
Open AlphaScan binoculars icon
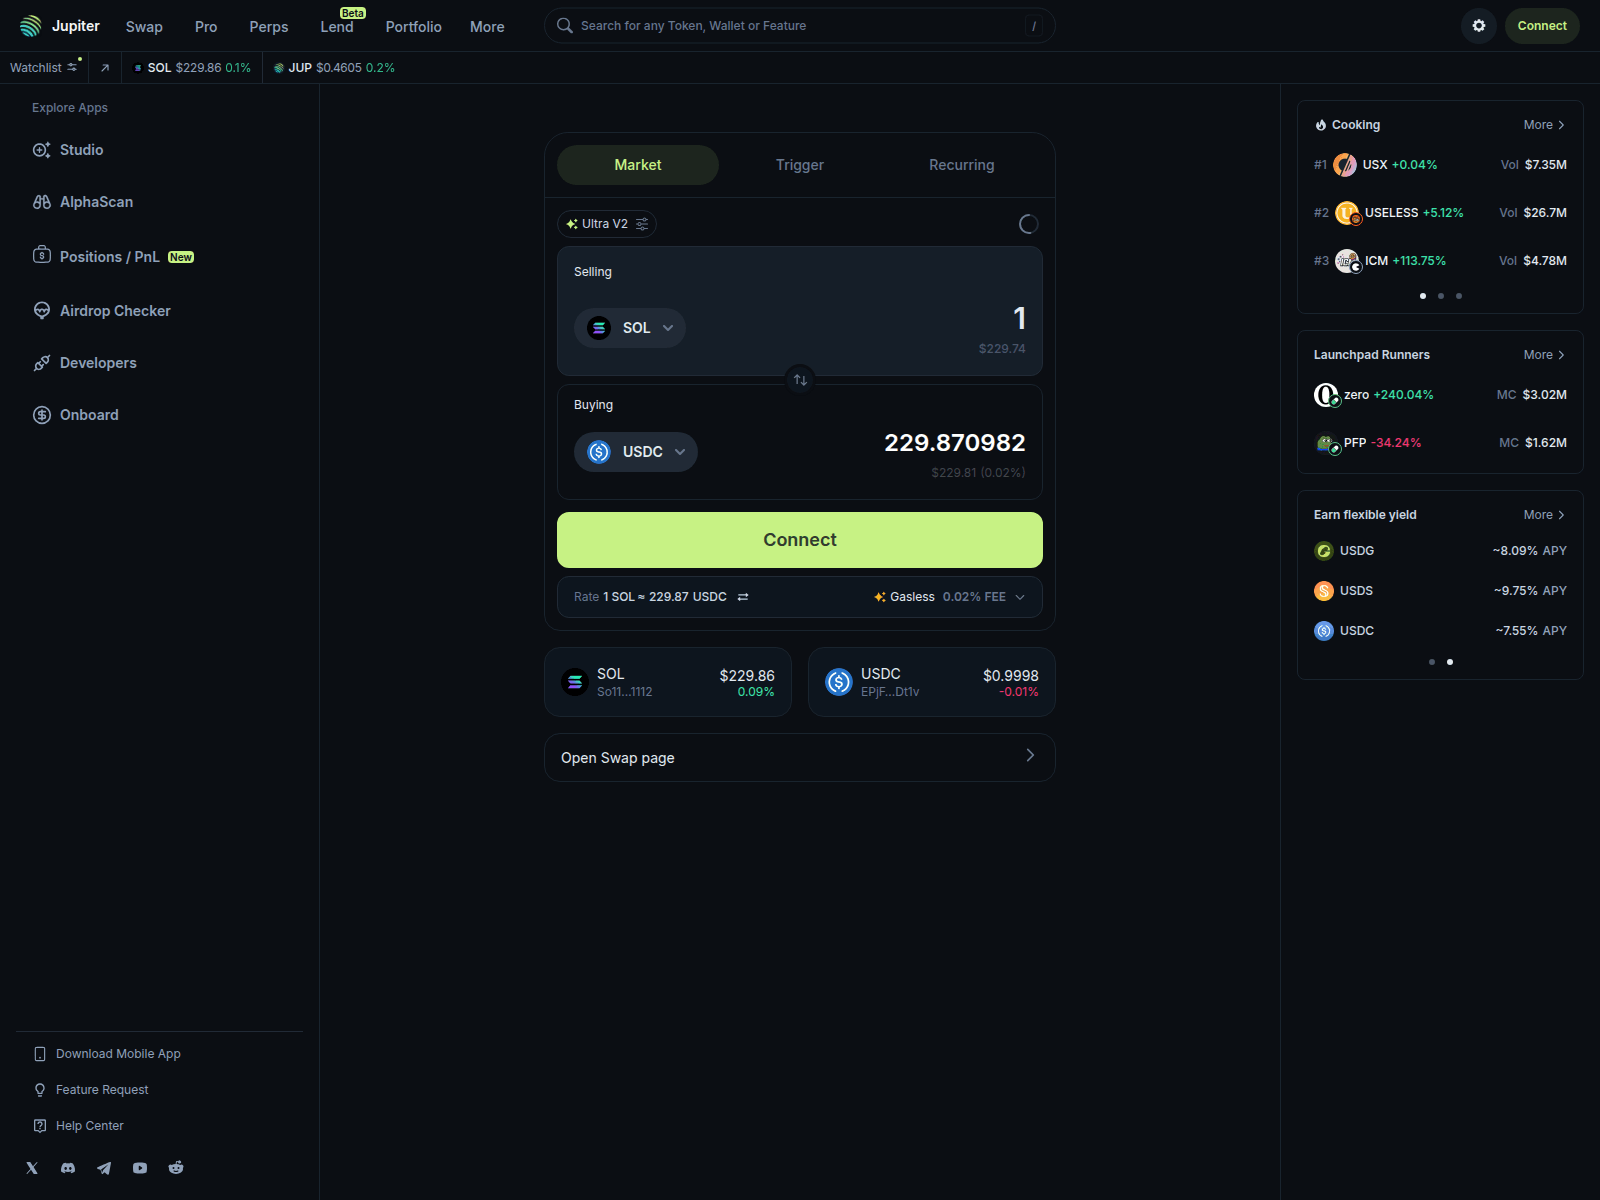[x=42, y=202]
